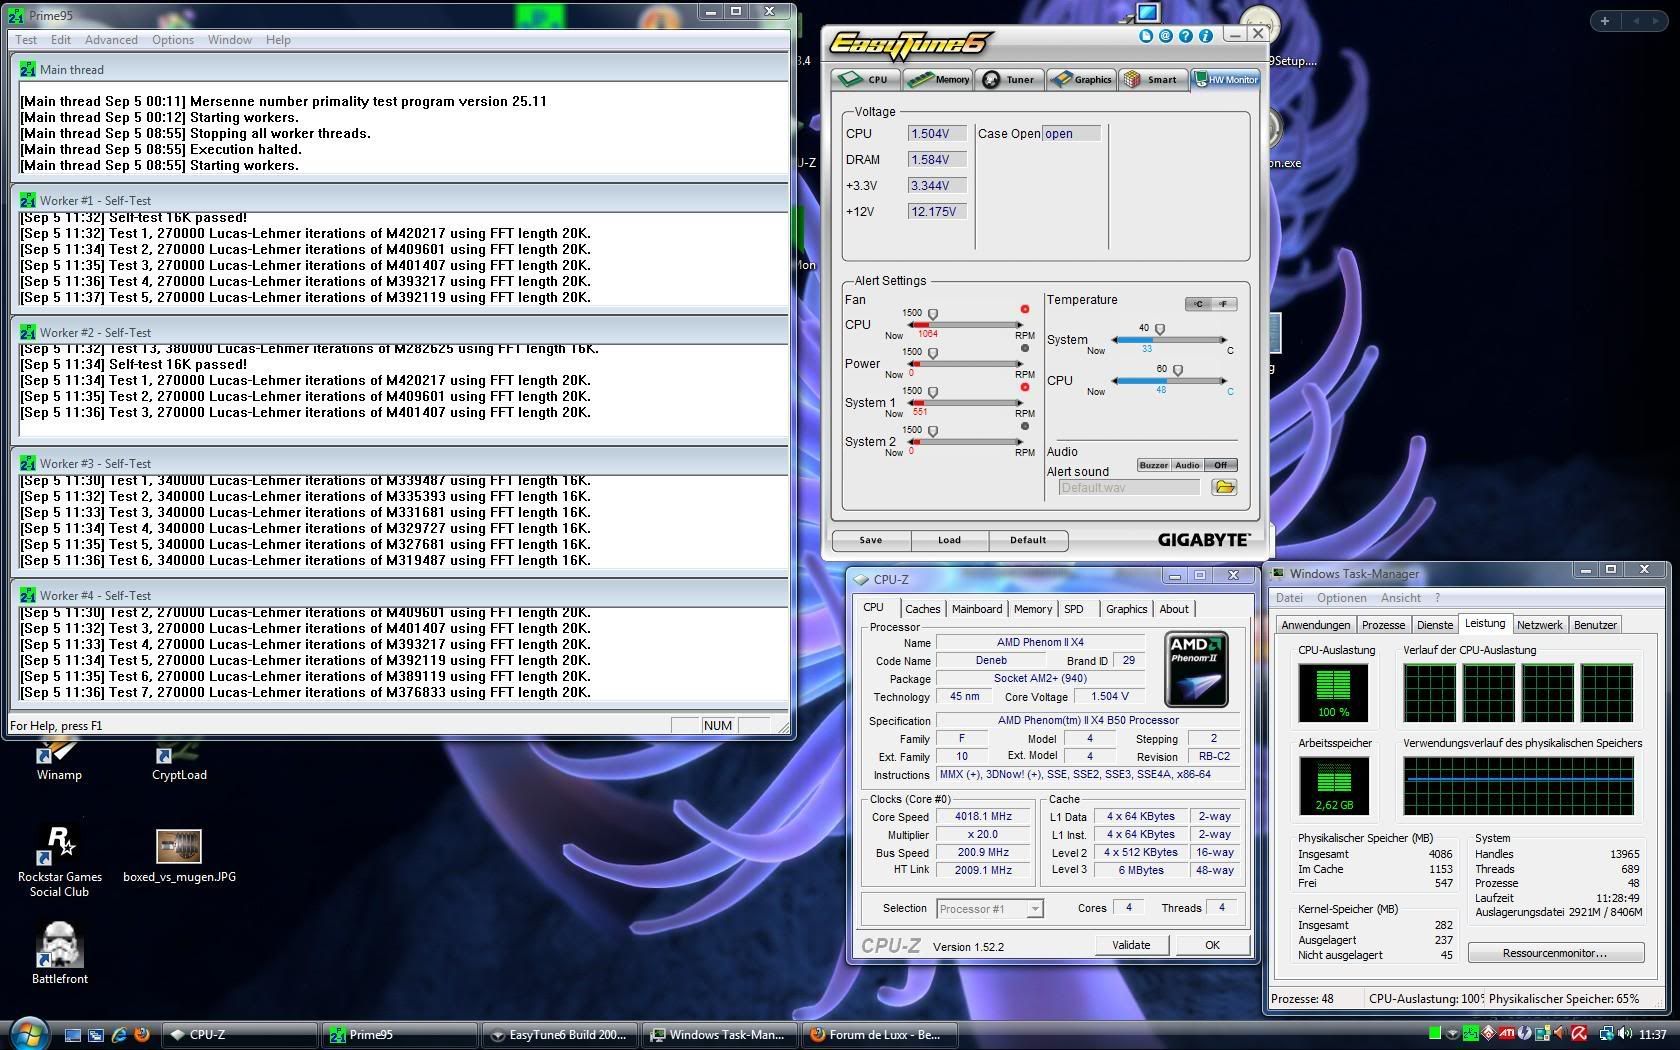Click Save in EasyTune6

coord(871,540)
